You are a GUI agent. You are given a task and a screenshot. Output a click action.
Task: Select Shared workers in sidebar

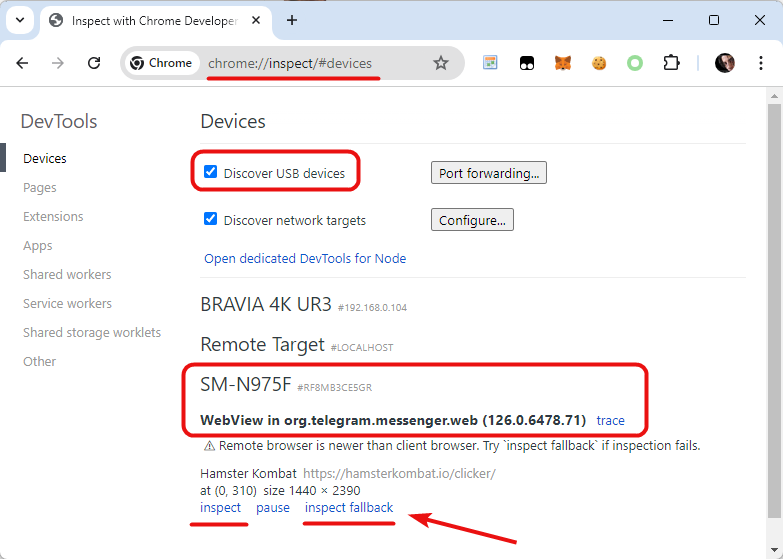tap(67, 275)
